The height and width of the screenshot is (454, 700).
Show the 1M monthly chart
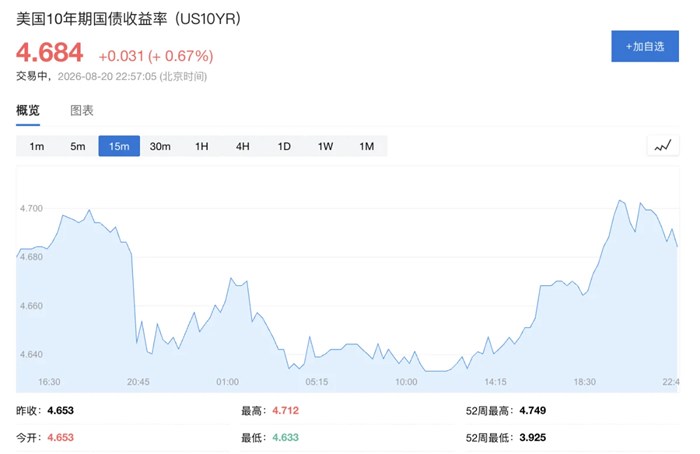pyautogui.click(x=367, y=146)
